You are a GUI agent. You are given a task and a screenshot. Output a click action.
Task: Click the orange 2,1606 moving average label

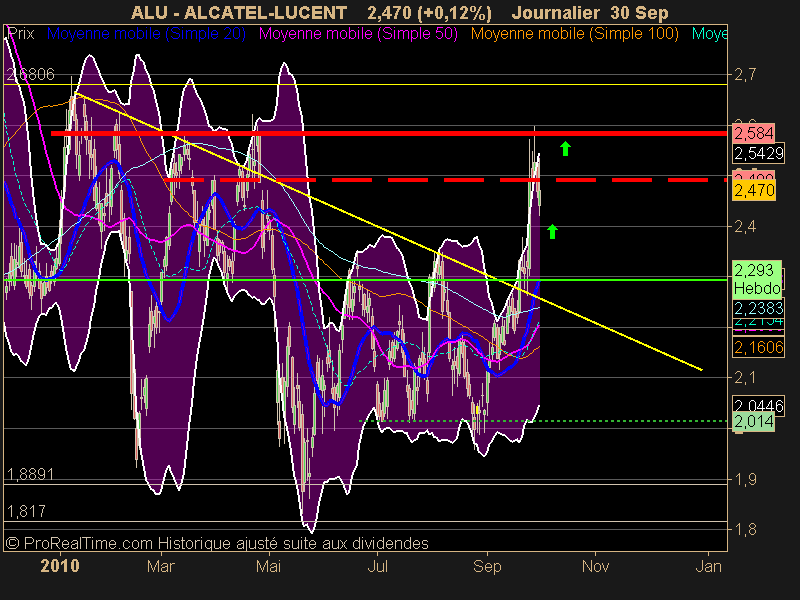coord(758,347)
